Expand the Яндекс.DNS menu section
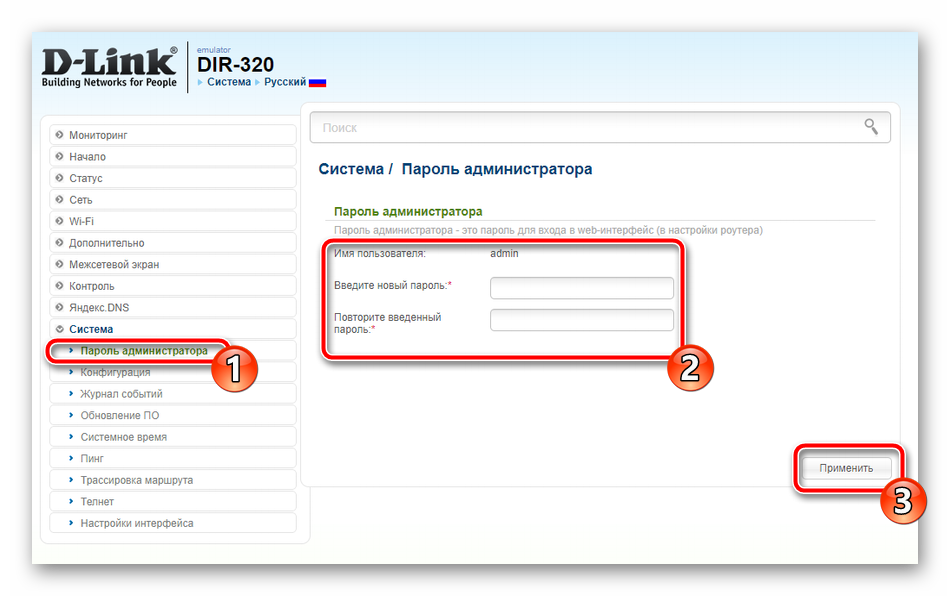The image size is (950, 596). click(173, 308)
